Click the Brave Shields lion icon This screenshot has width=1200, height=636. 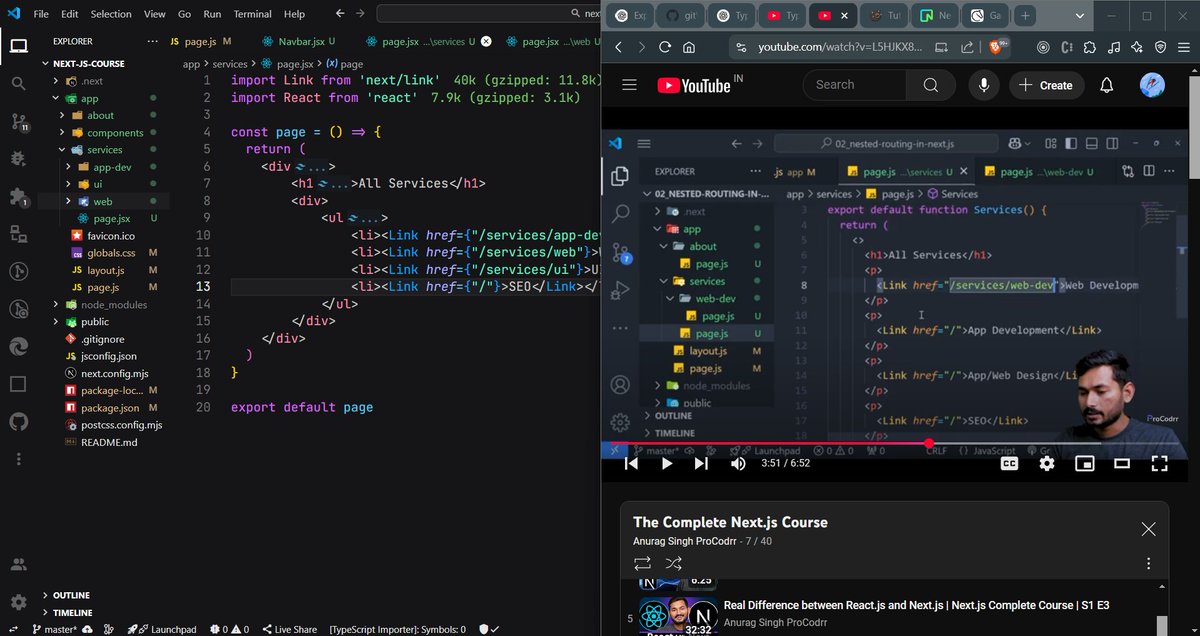[997, 47]
